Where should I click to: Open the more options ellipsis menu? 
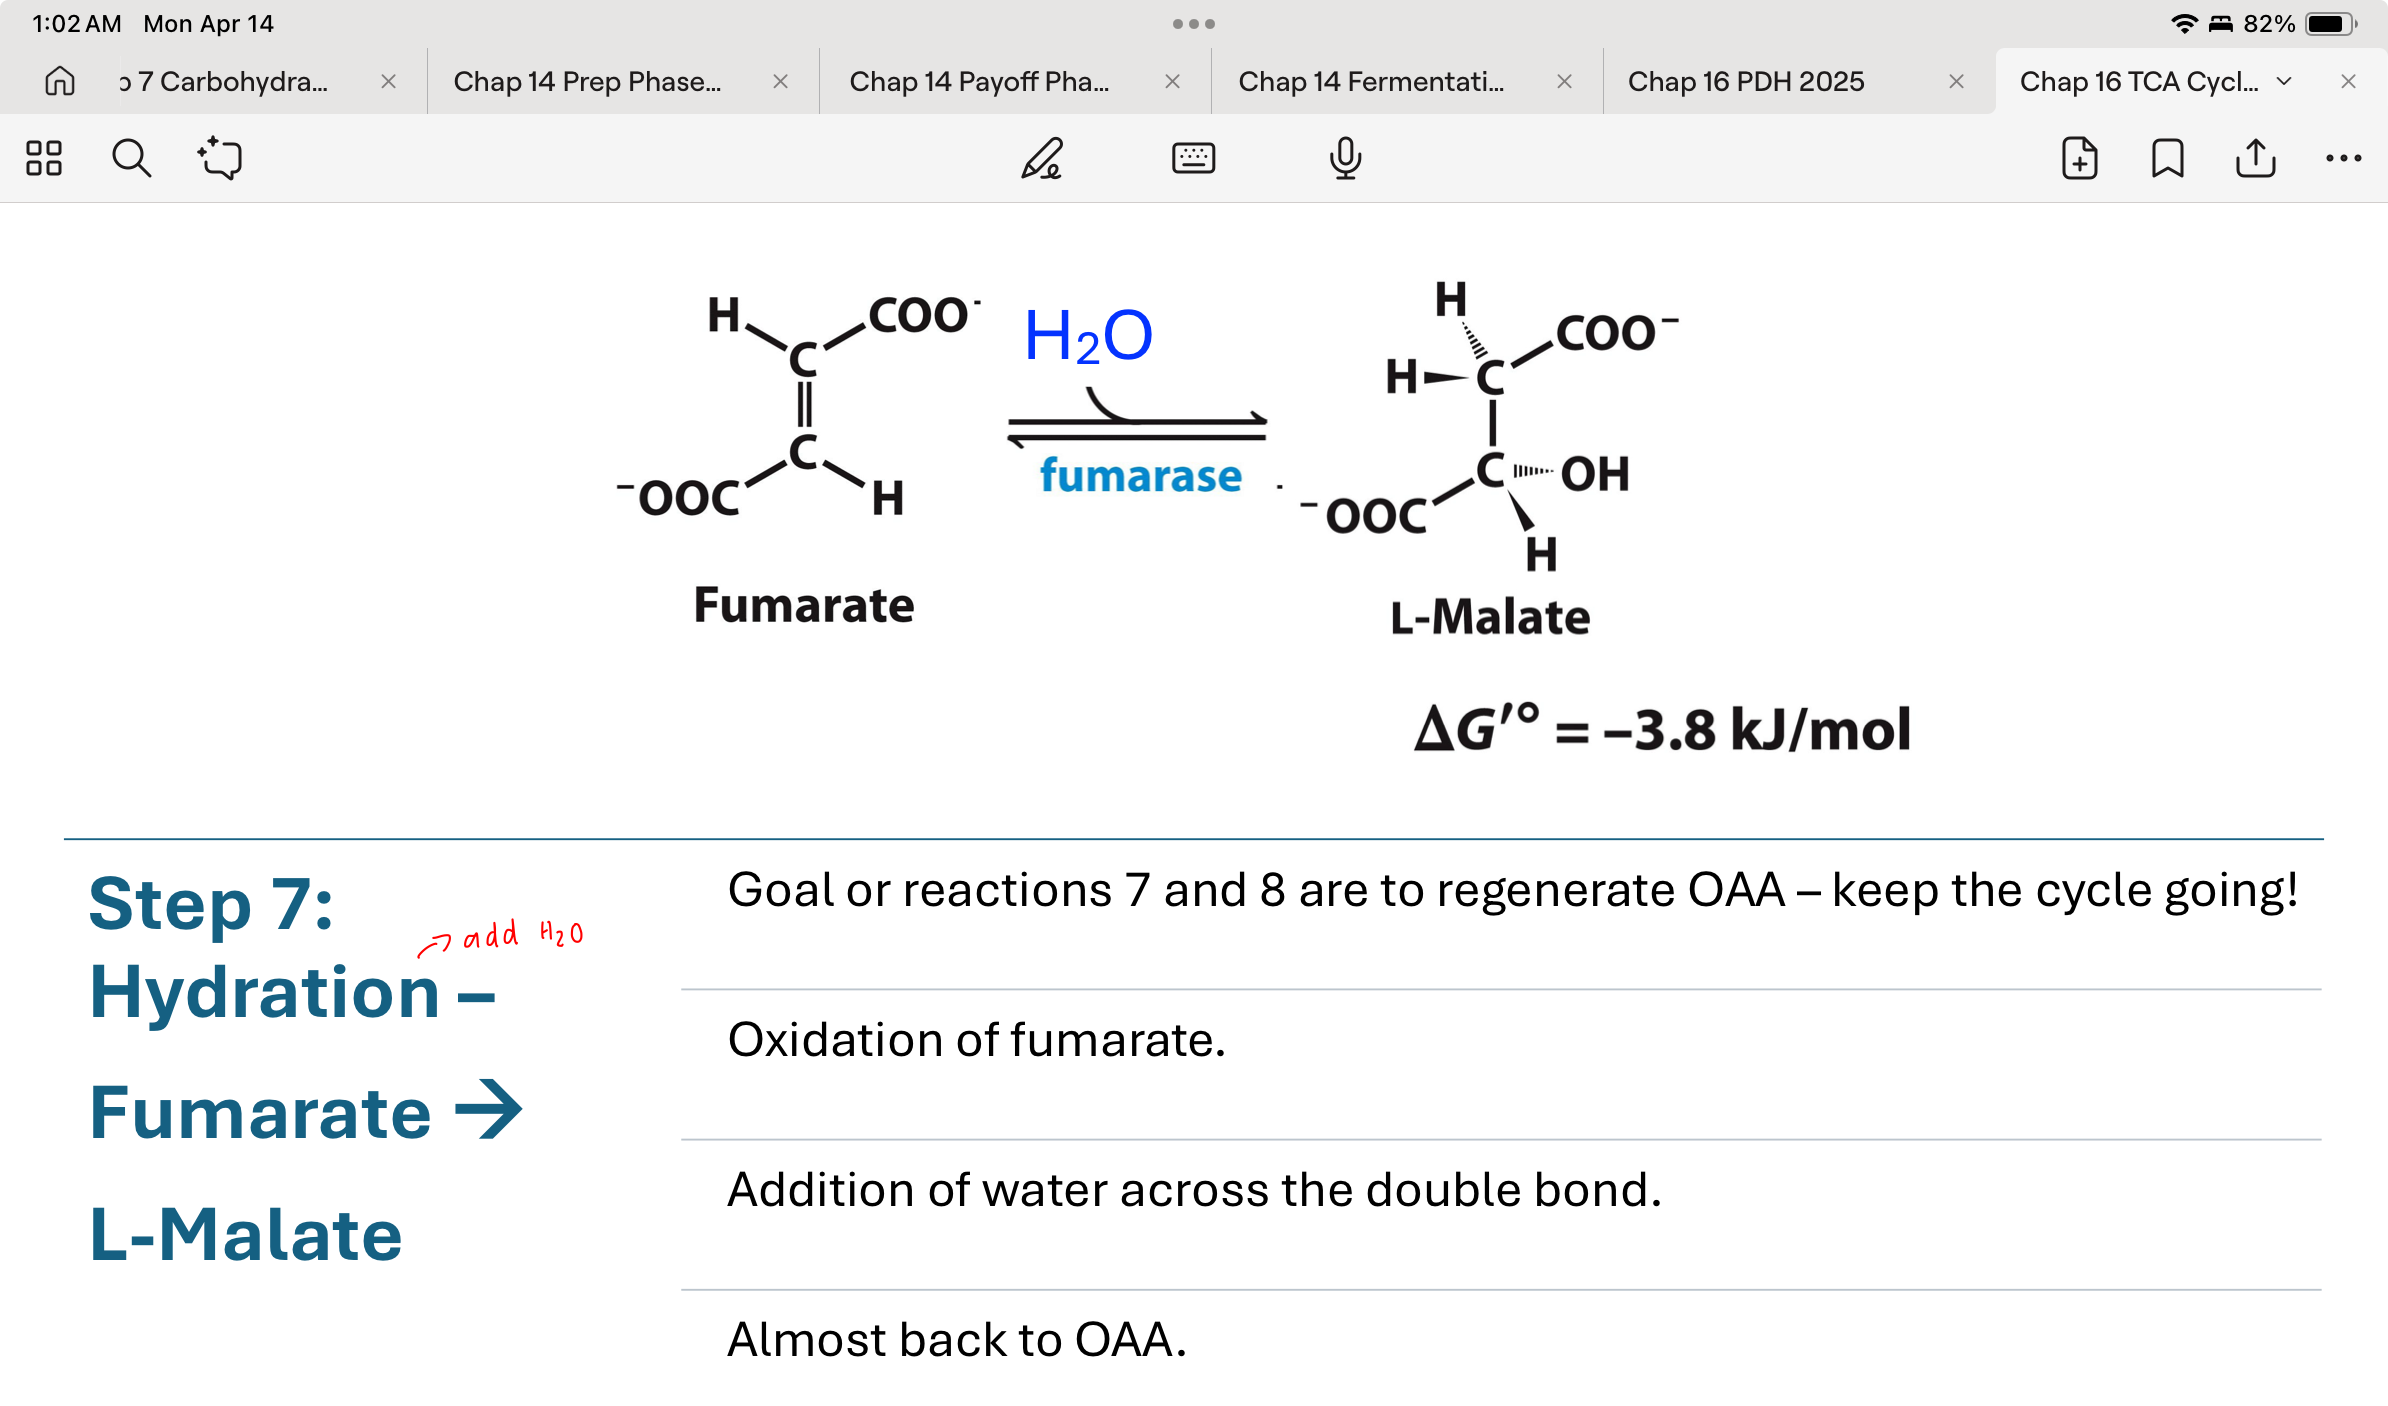(x=2343, y=158)
